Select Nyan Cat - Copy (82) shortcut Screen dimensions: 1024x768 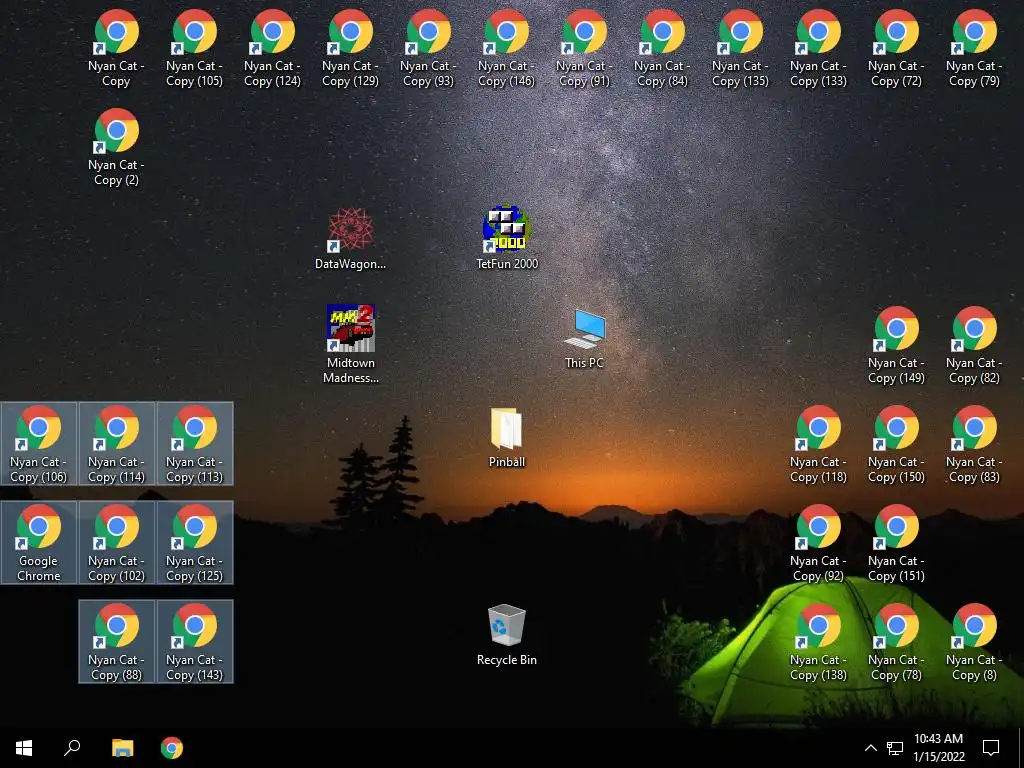click(974, 345)
